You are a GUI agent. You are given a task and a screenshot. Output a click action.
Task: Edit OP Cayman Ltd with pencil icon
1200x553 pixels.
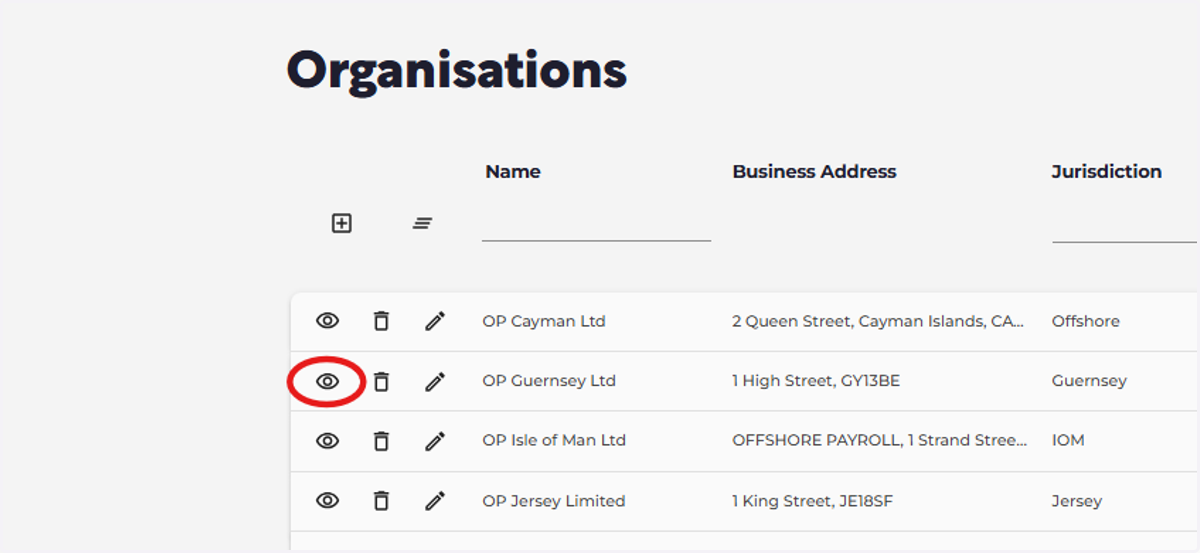(435, 321)
